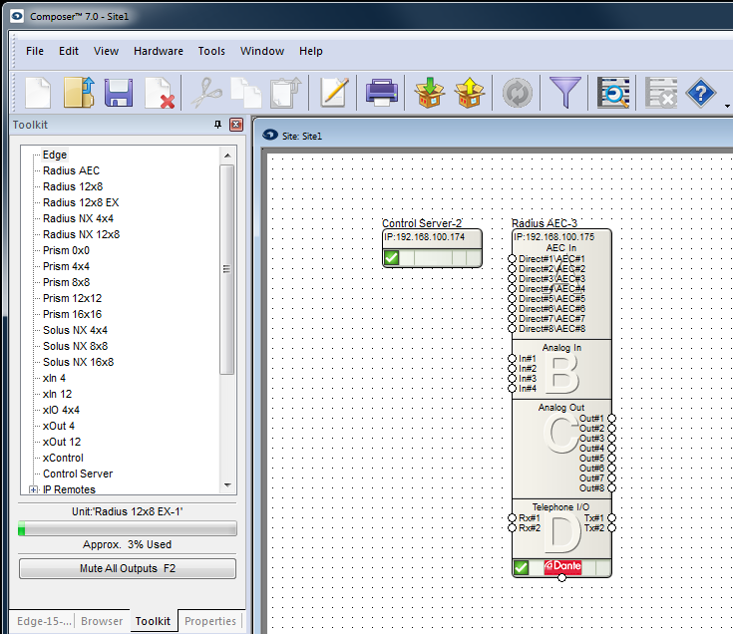Click Mute All Outputs F2 button
The height and width of the screenshot is (634, 733).
tap(127, 568)
